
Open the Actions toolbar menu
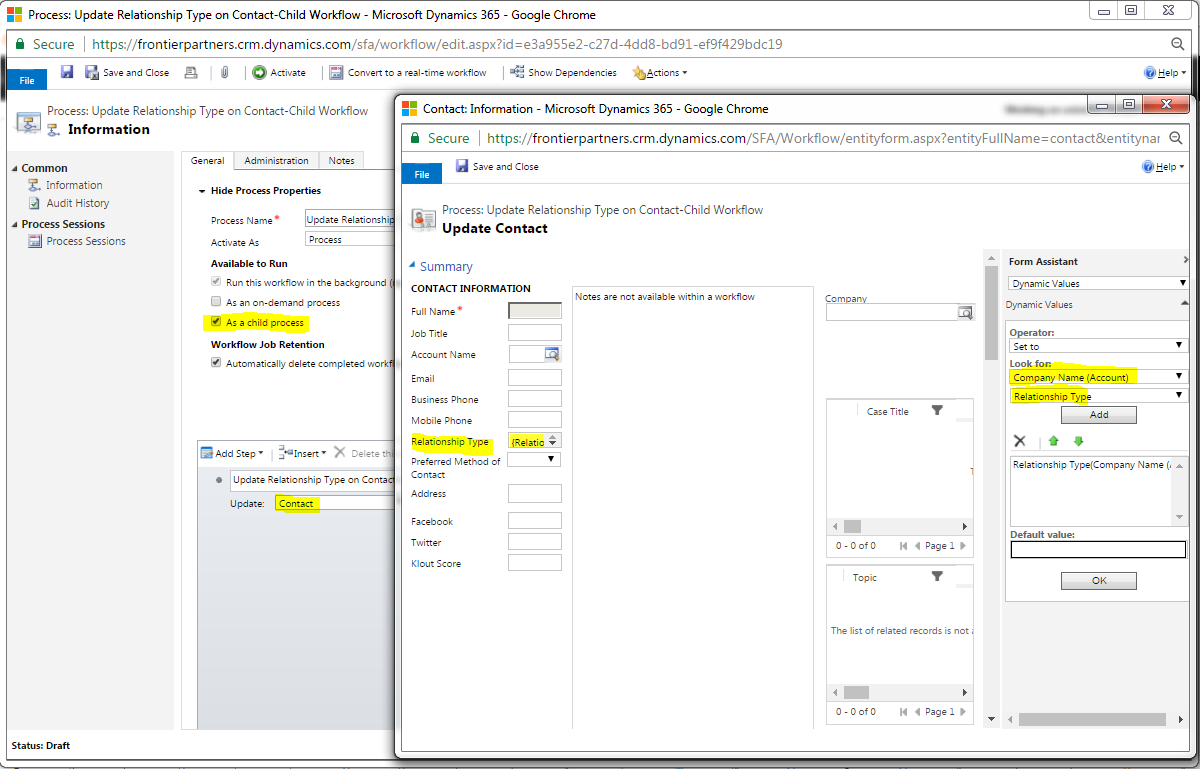click(x=658, y=72)
